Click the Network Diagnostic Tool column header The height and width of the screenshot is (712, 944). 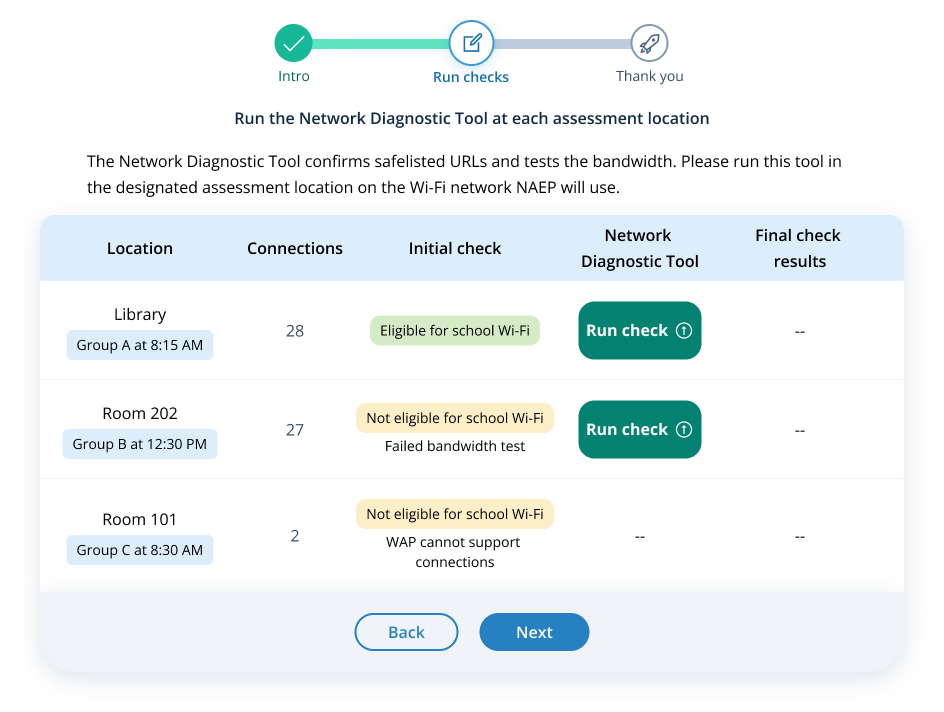pyautogui.click(x=639, y=248)
